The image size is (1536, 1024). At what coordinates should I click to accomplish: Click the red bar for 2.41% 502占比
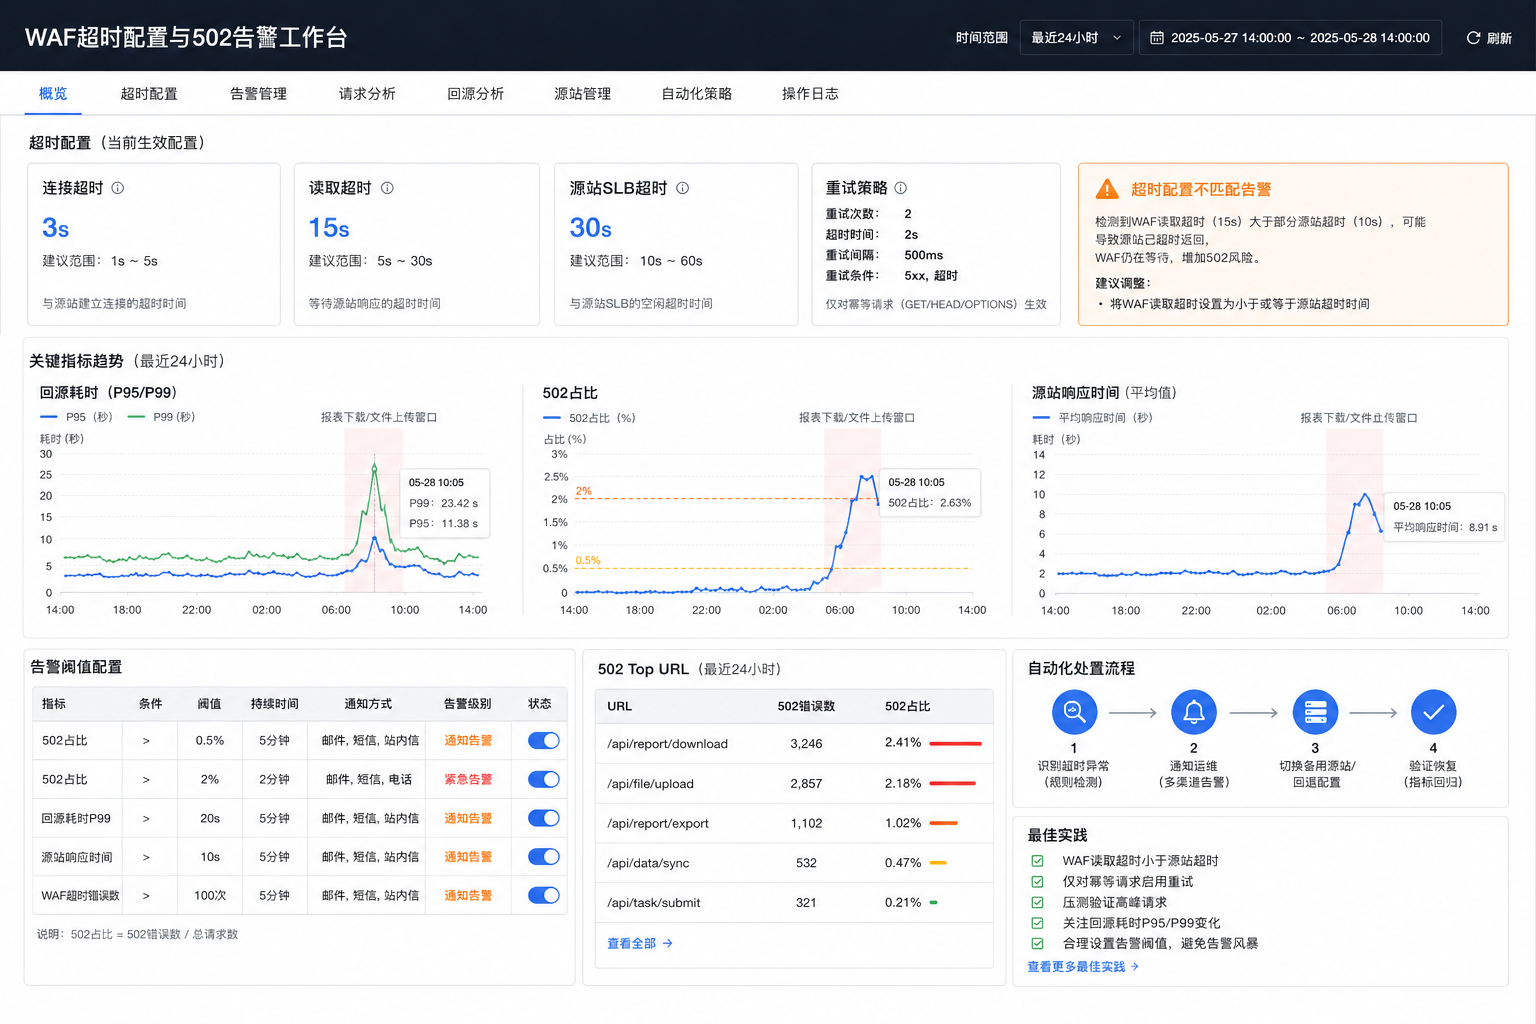[955, 743]
